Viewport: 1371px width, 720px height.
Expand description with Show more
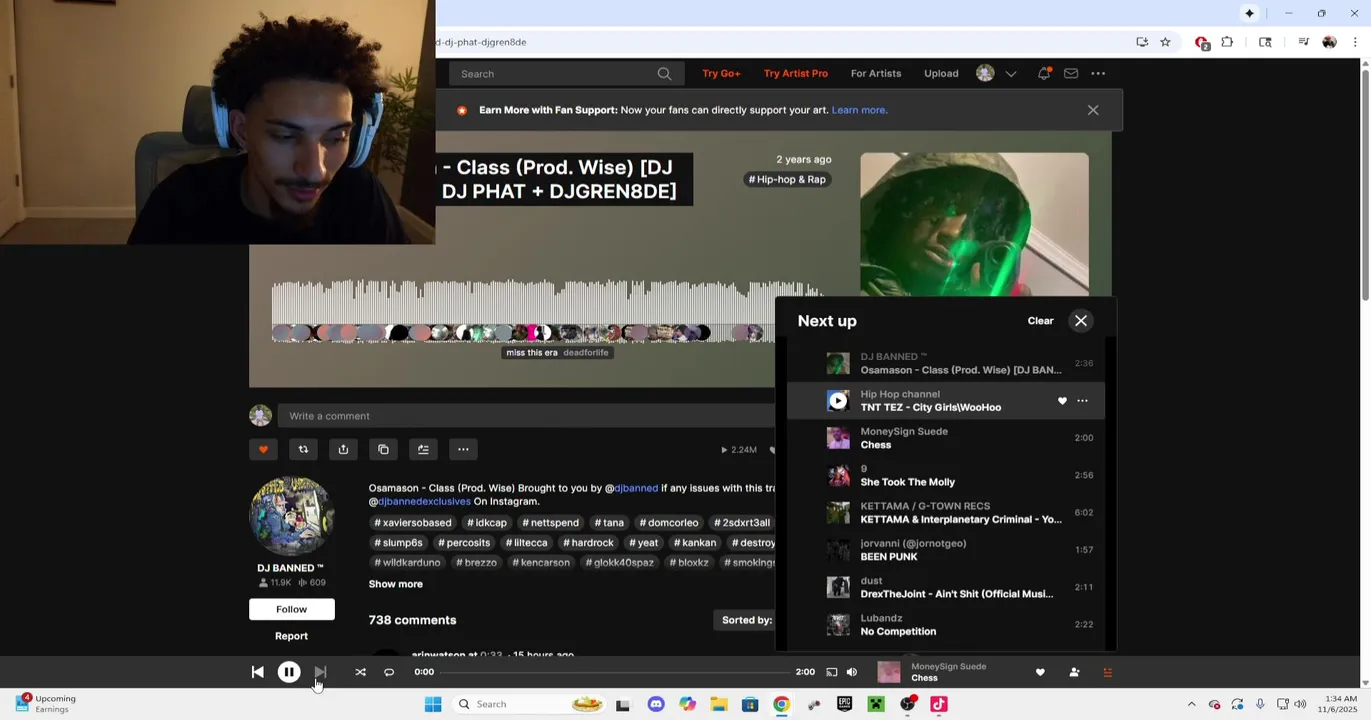pos(396,584)
